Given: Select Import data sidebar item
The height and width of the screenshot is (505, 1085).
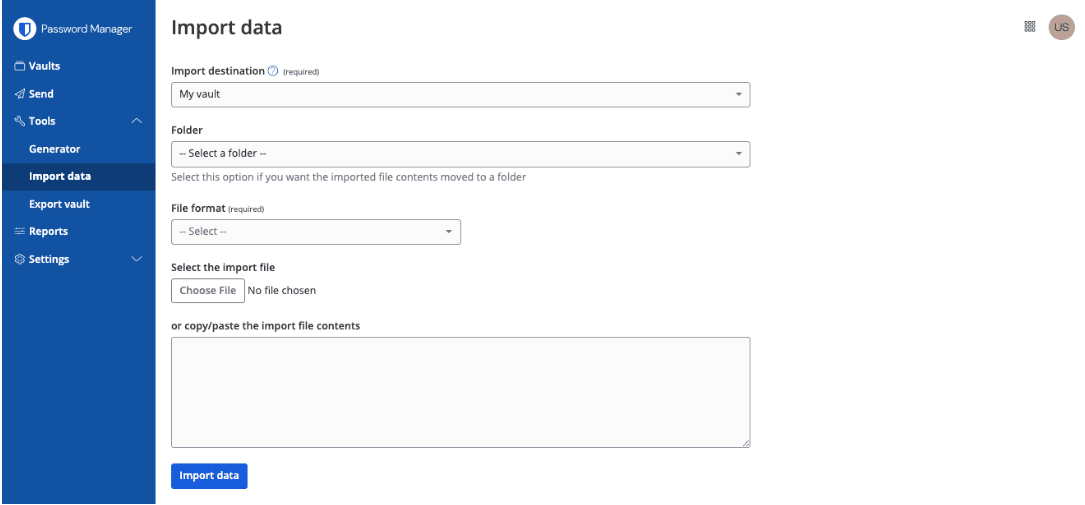Looking at the screenshot, I should (78, 176).
